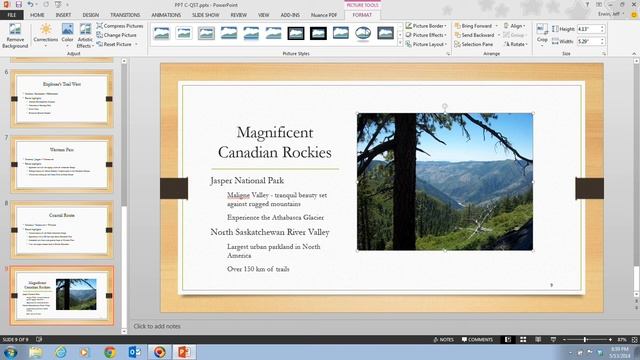Switch to the REVIEW tab

(238, 15)
